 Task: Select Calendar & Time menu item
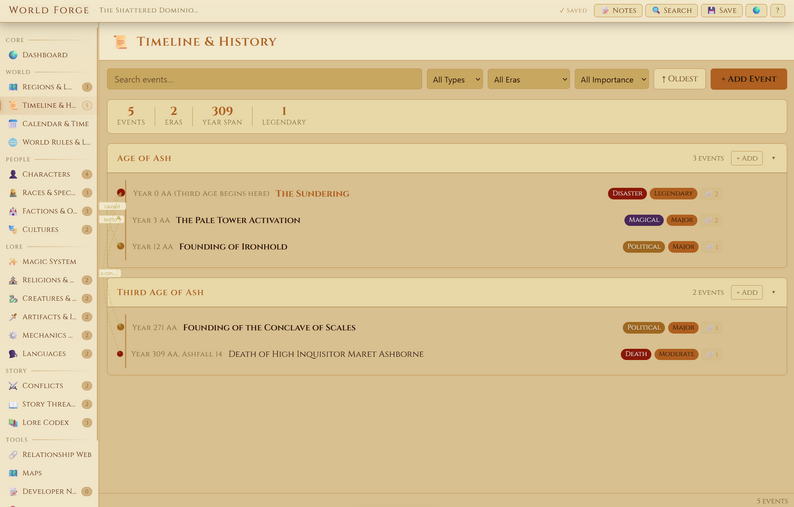pyautogui.click(x=49, y=124)
